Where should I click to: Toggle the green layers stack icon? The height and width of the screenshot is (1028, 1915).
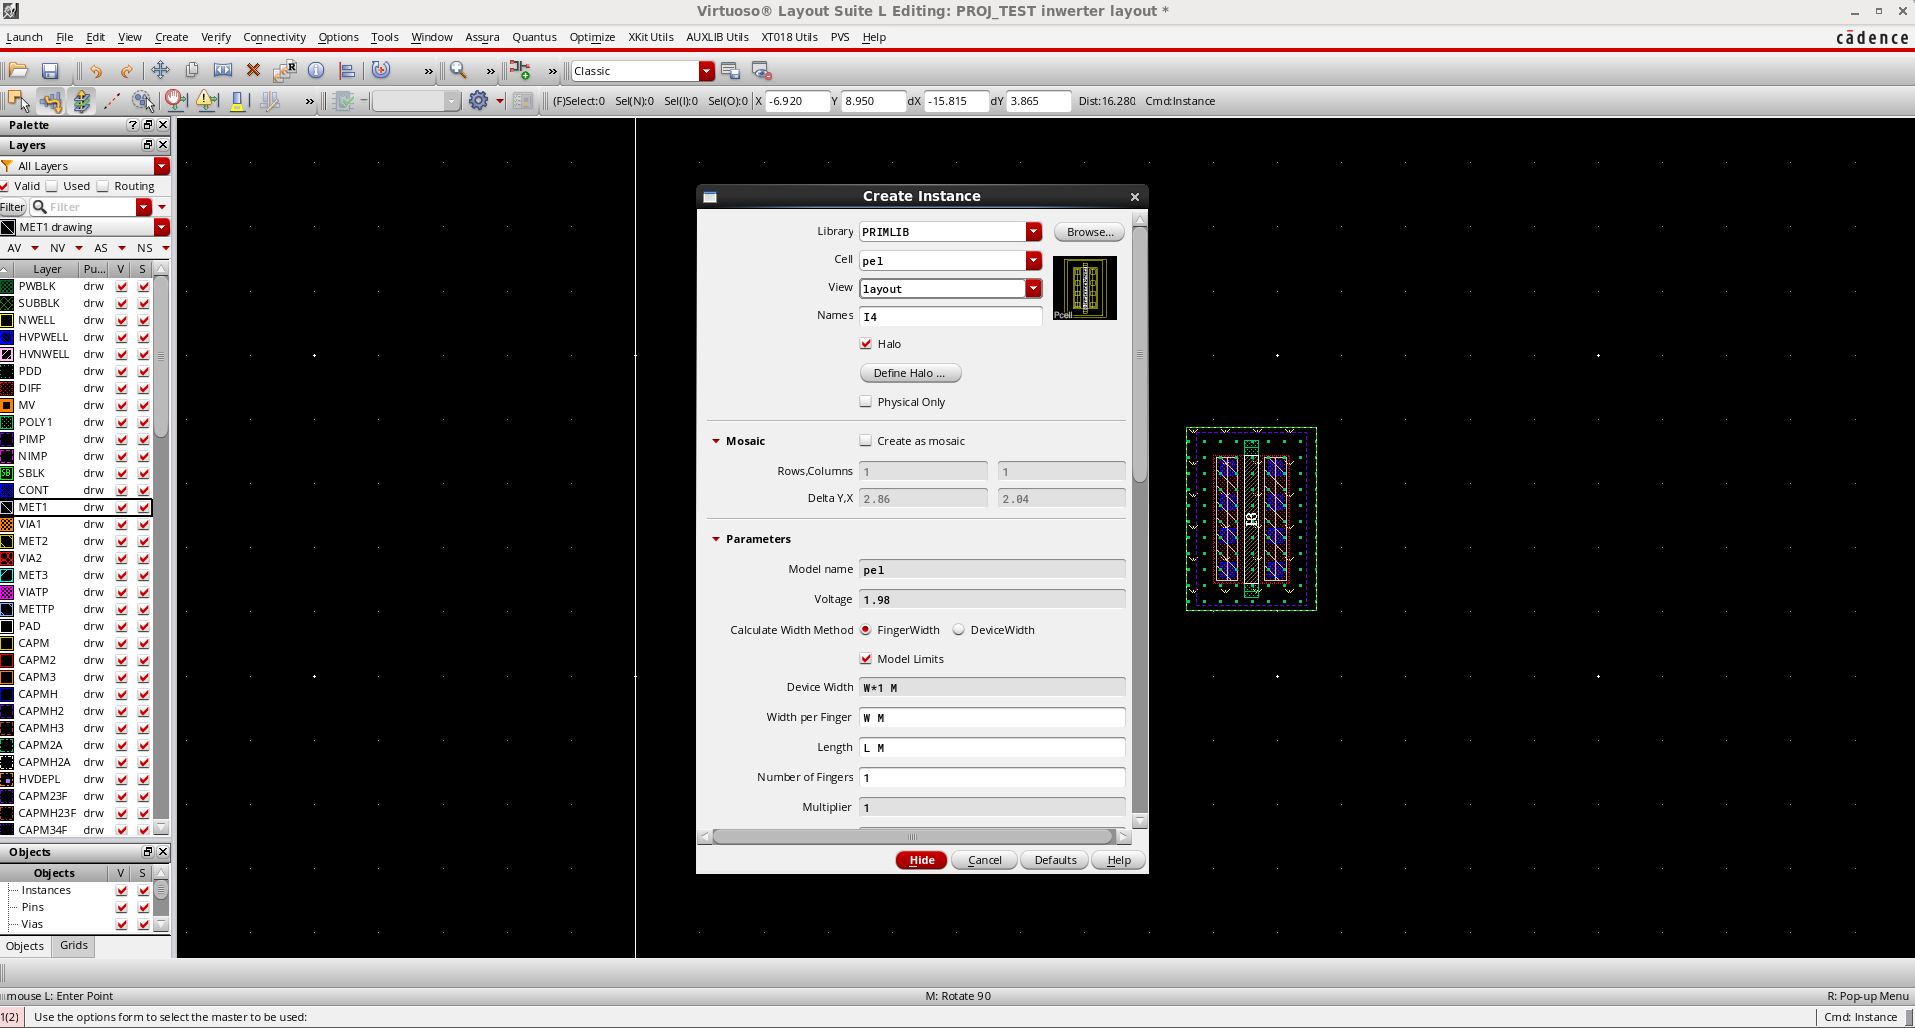point(82,101)
